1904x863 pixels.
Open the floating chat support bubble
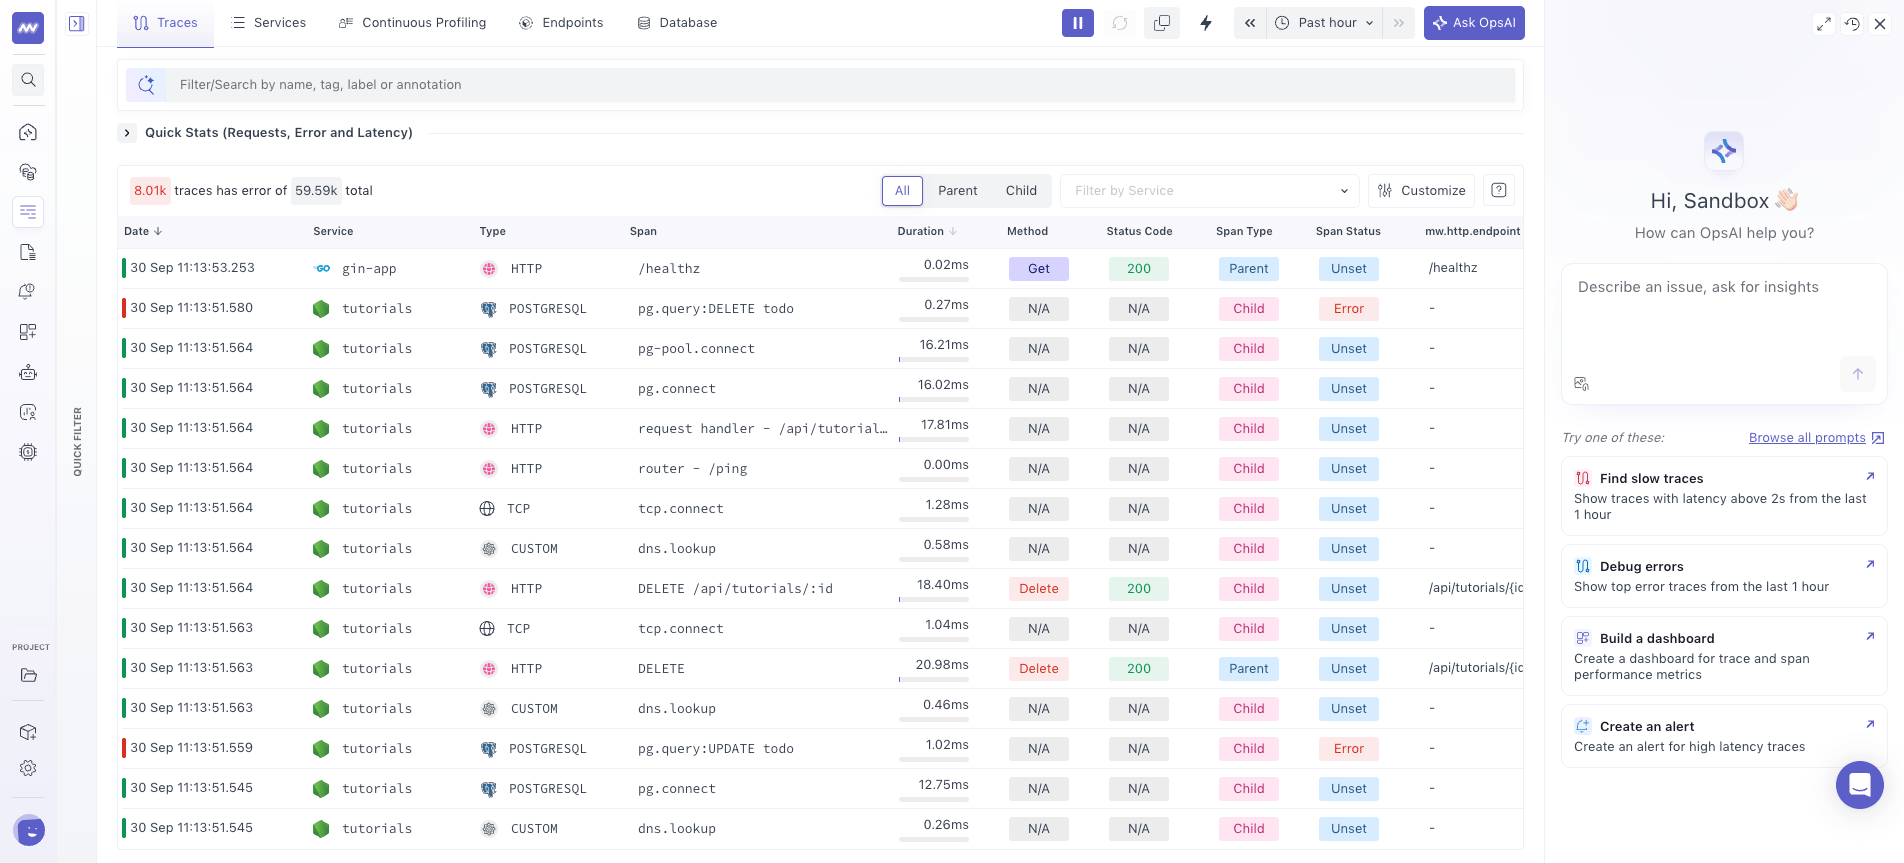pyautogui.click(x=1859, y=785)
